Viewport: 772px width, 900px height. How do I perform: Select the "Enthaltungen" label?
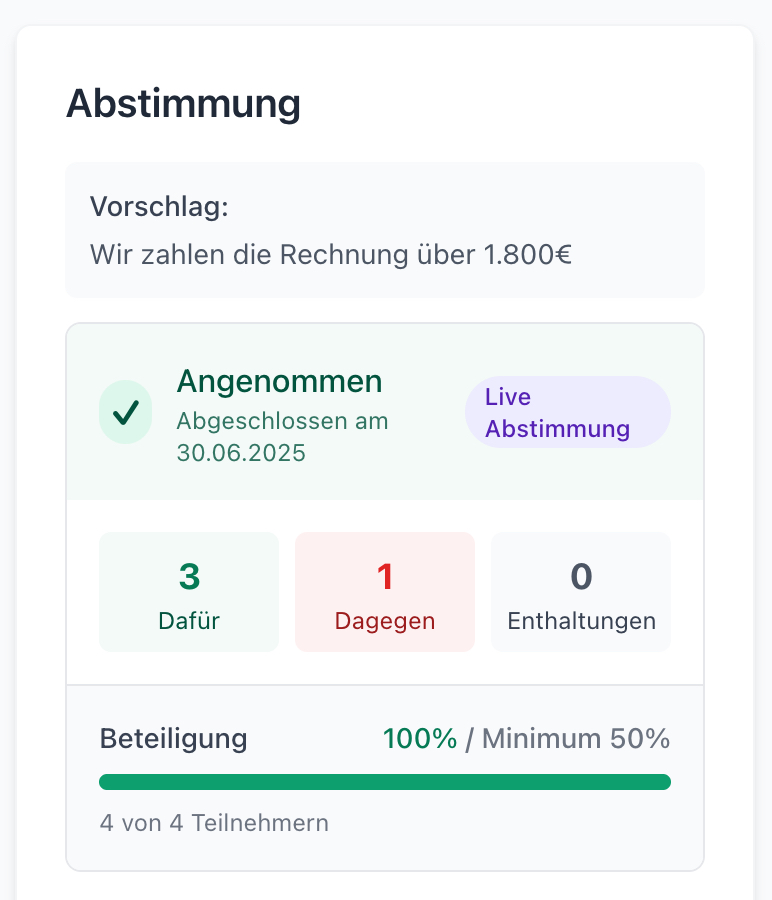581,620
